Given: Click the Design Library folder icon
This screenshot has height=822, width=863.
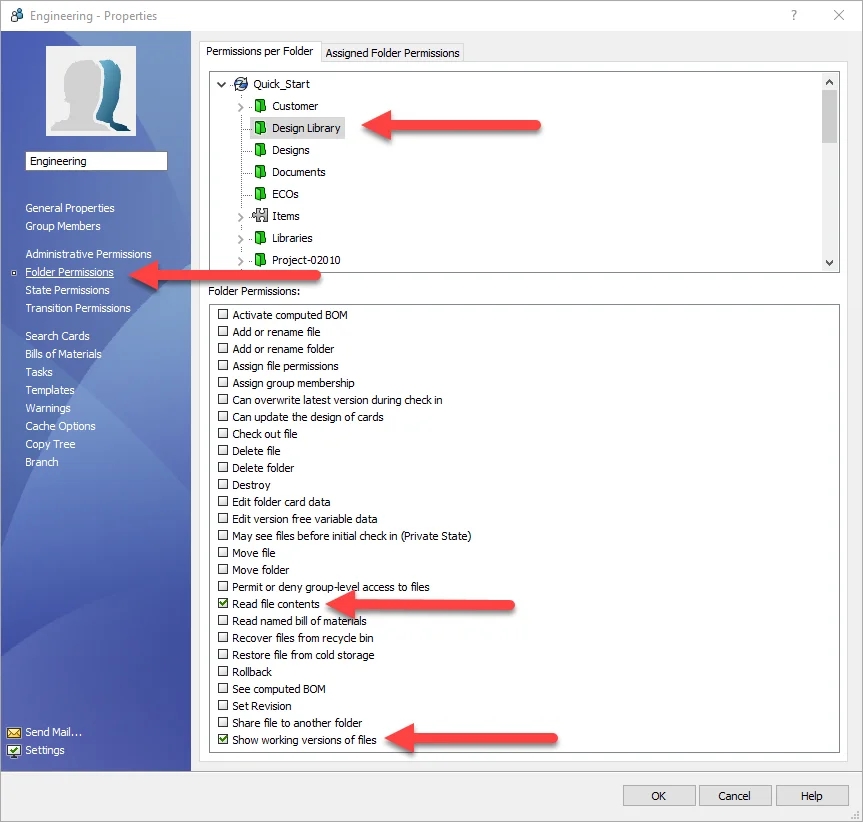Looking at the screenshot, I should click(x=260, y=128).
